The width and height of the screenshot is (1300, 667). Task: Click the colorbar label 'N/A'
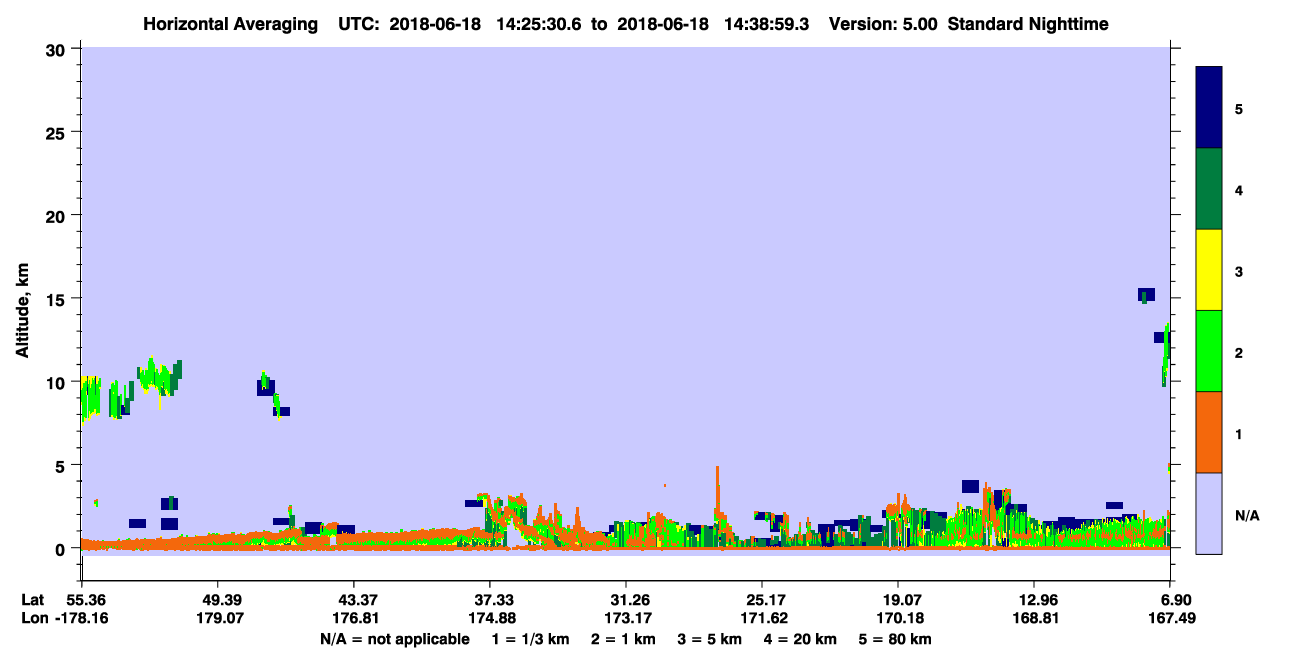pos(1246,515)
